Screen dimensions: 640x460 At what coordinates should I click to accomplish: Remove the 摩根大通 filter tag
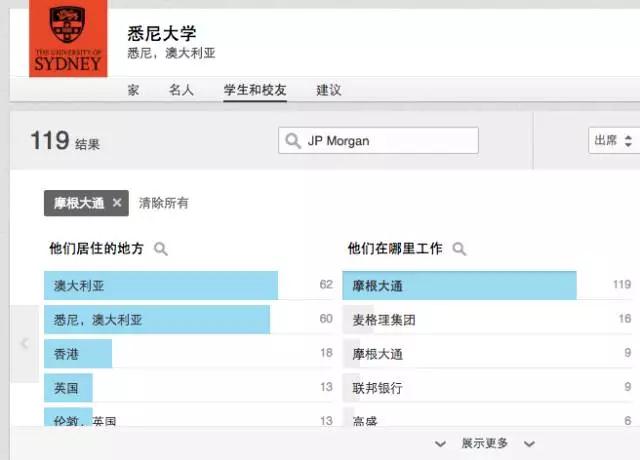[x=117, y=203]
